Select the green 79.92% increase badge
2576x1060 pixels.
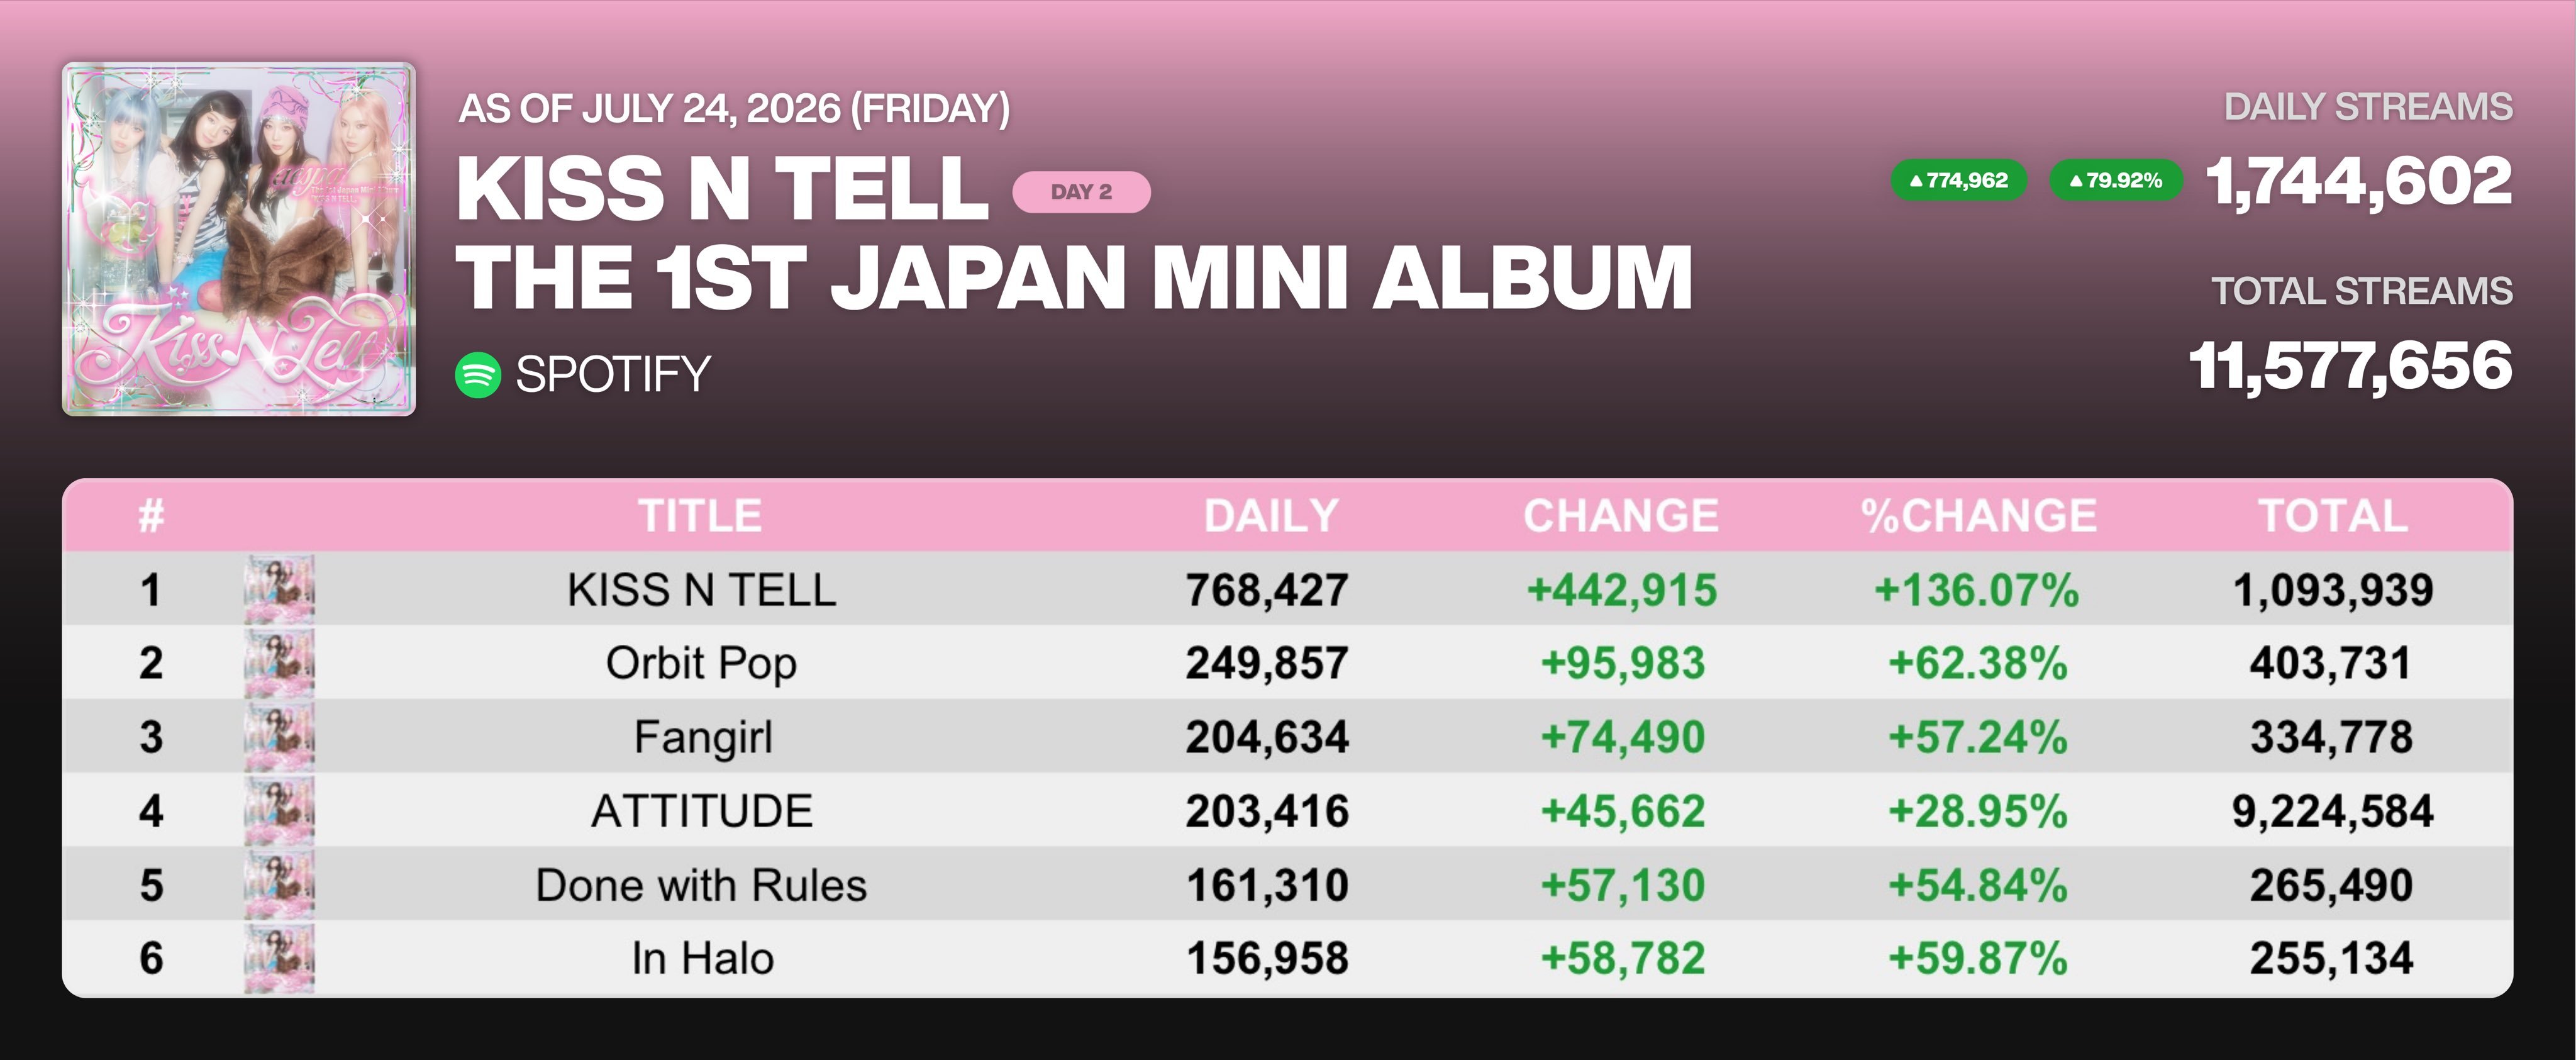tap(2116, 180)
